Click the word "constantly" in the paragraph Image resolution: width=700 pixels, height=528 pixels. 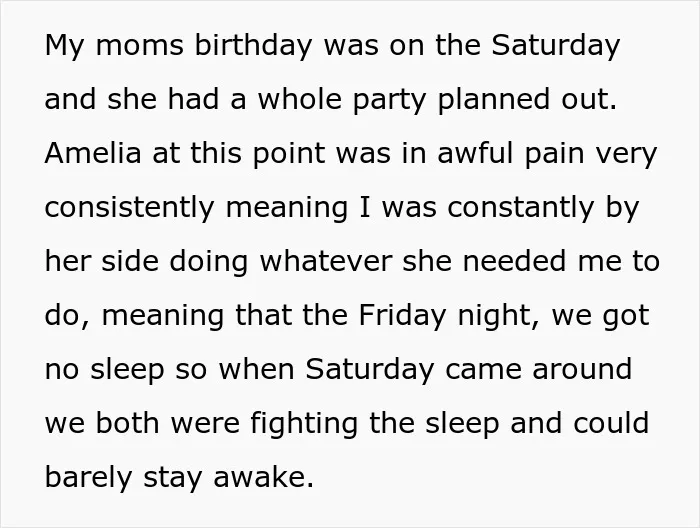(521, 208)
